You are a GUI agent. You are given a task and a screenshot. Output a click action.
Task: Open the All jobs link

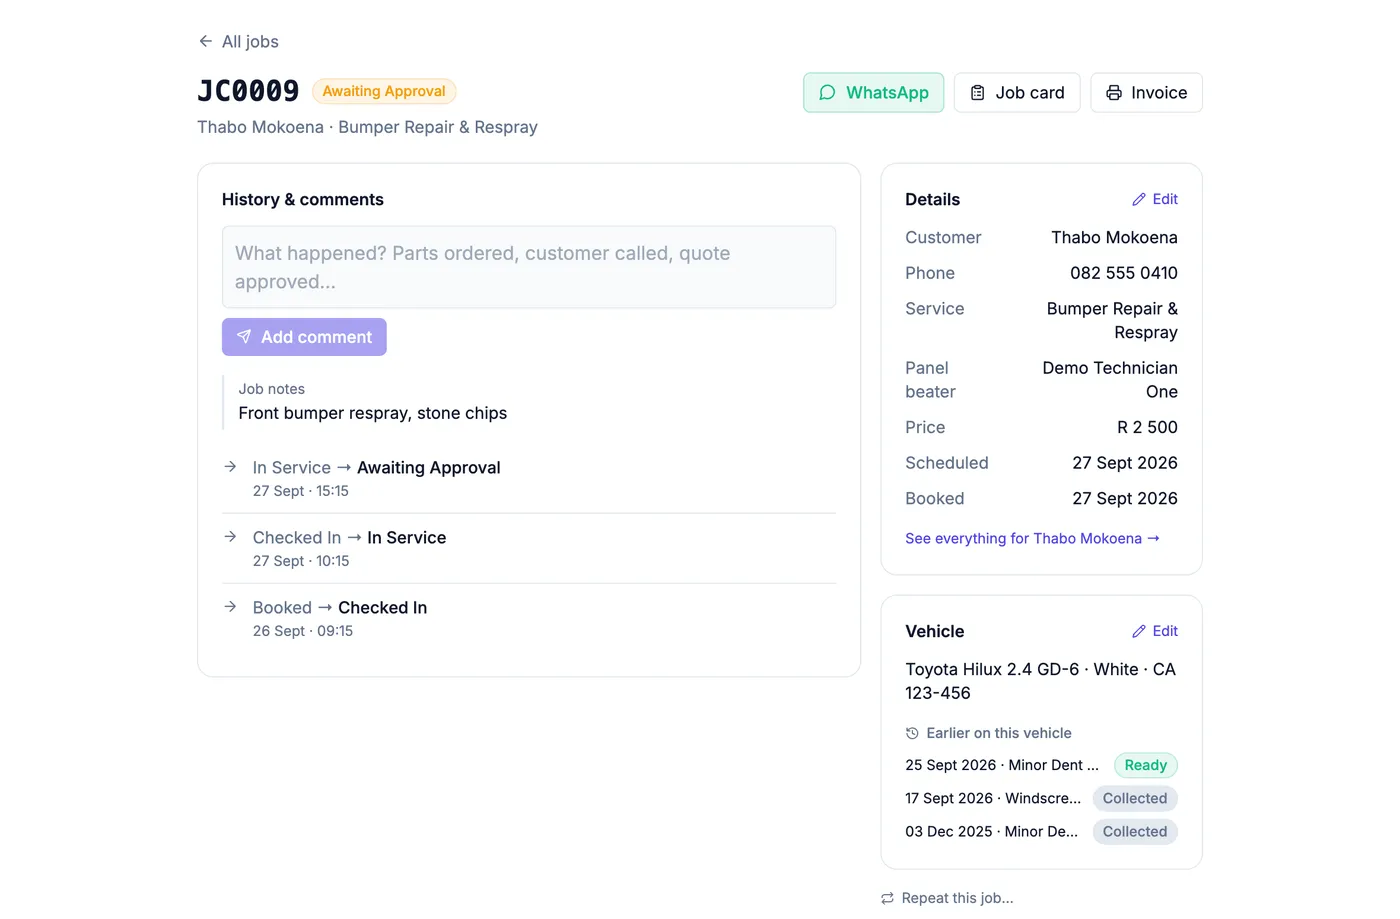[238, 41]
